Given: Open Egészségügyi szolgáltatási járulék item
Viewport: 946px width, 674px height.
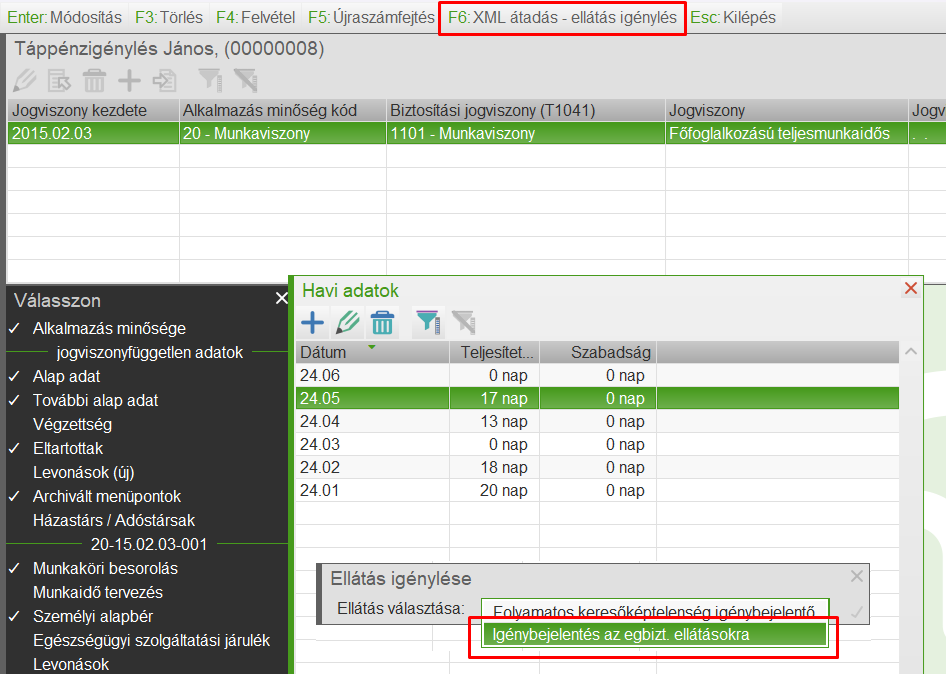Looking at the screenshot, I should tap(151, 640).
